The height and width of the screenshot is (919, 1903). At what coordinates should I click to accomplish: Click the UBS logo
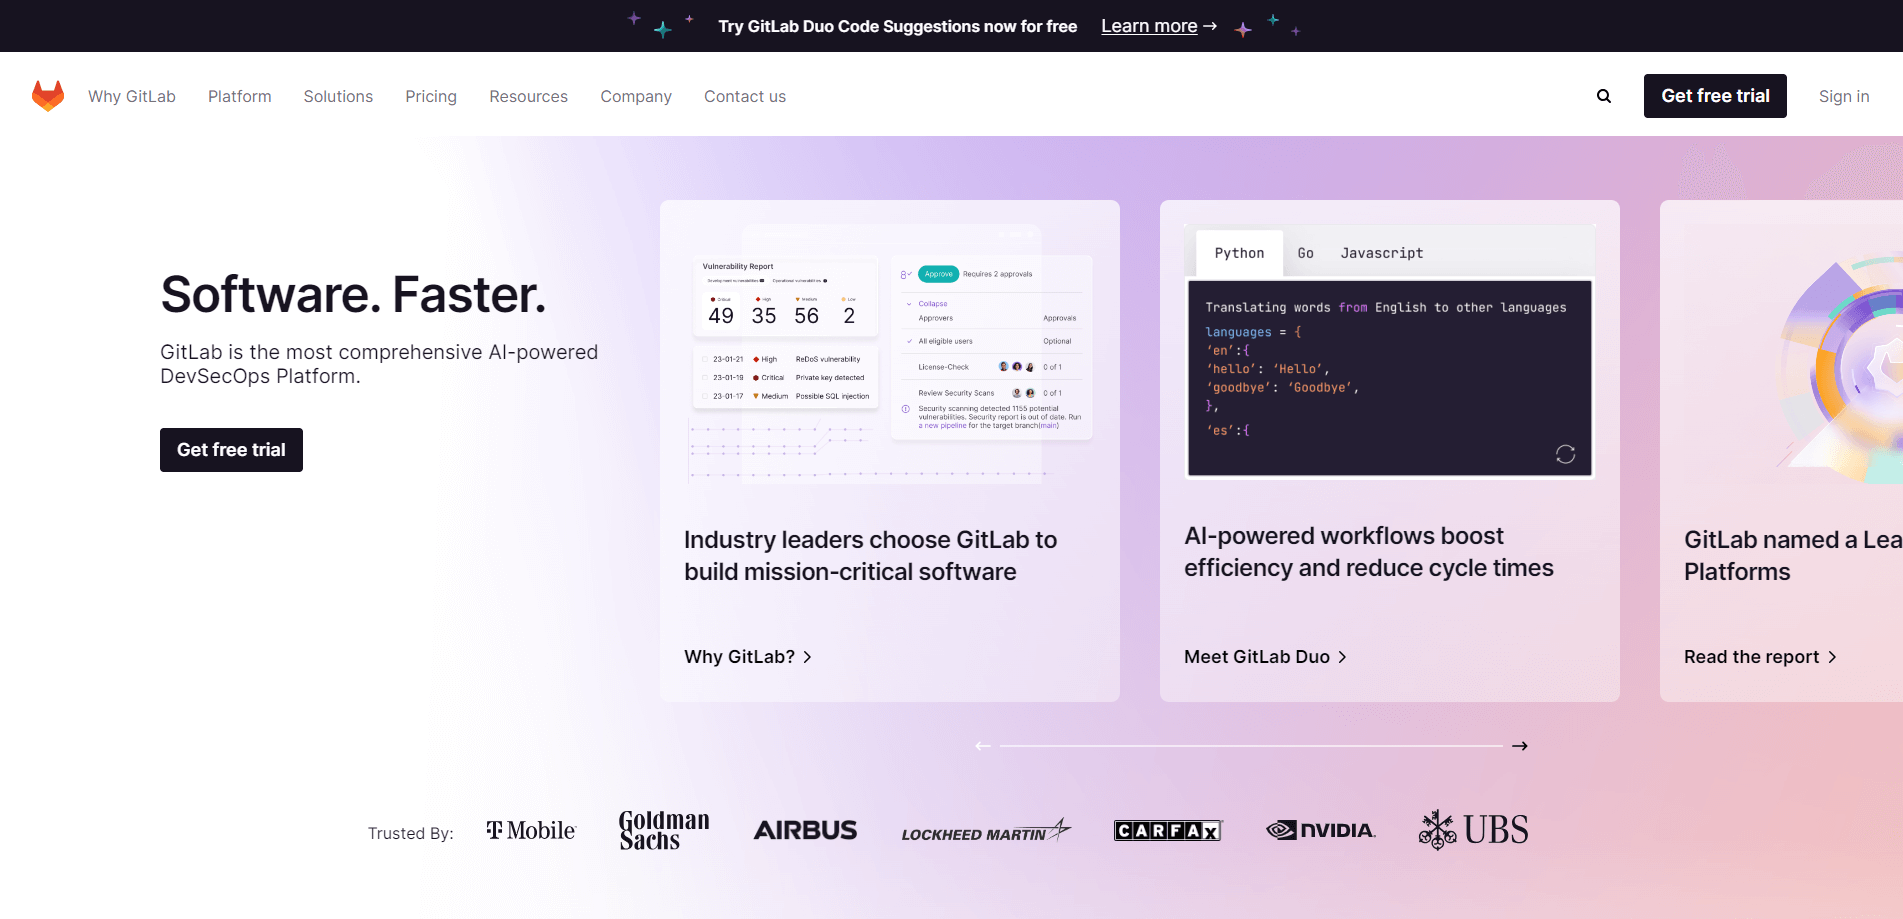click(x=1474, y=830)
